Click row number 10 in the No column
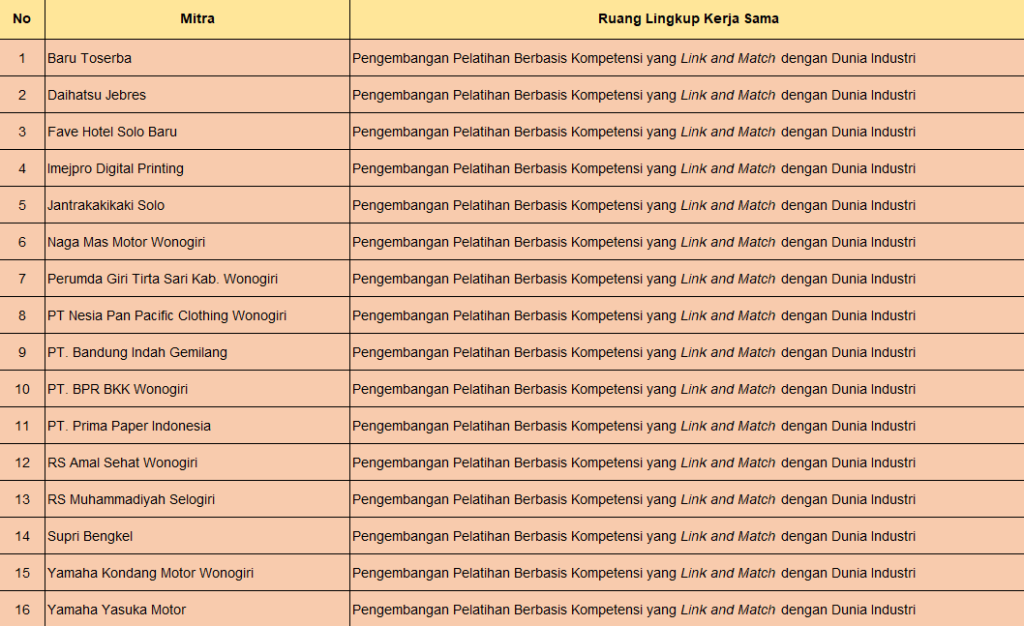 pos(22,389)
